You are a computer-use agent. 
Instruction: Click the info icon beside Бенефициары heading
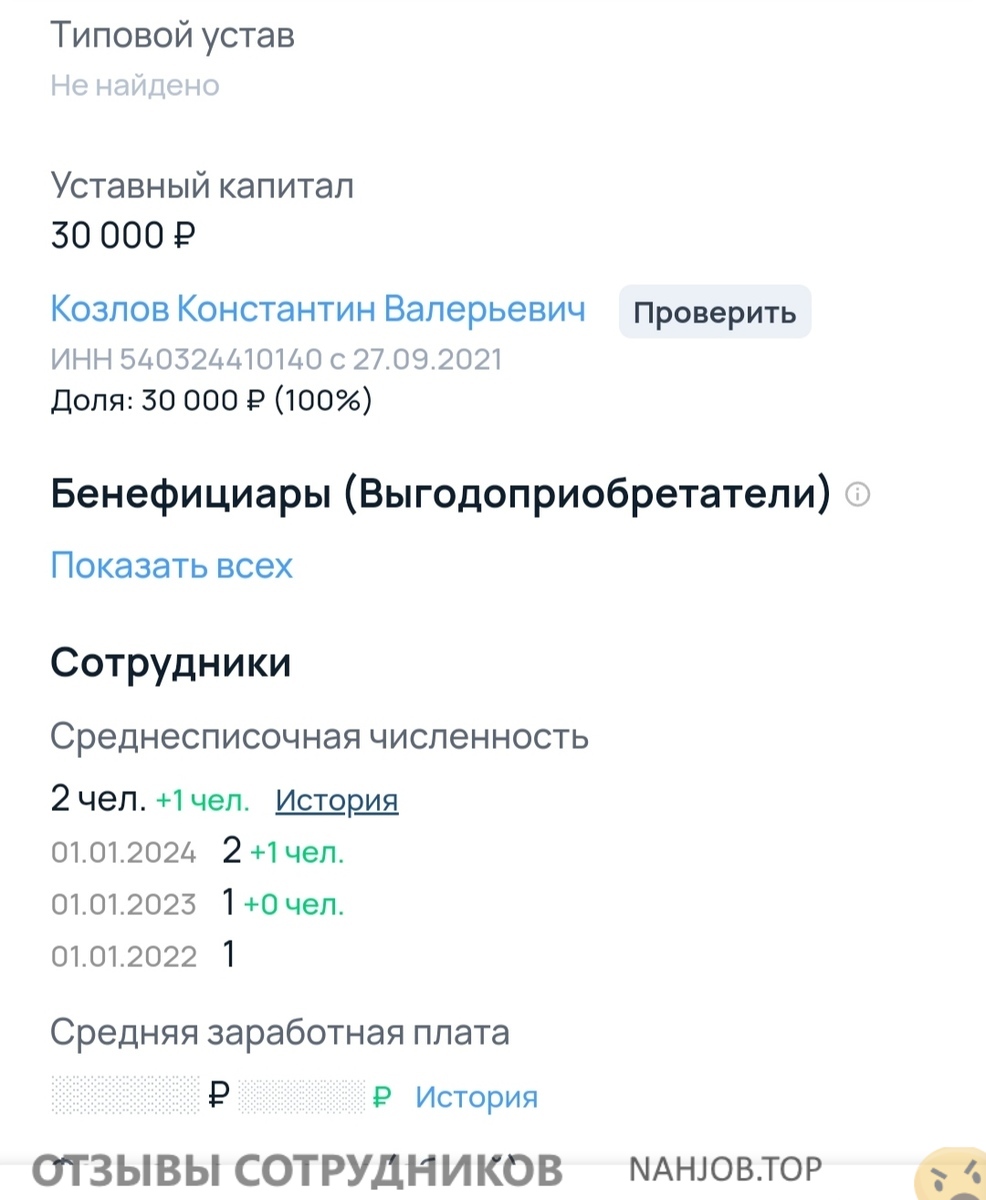(858, 495)
